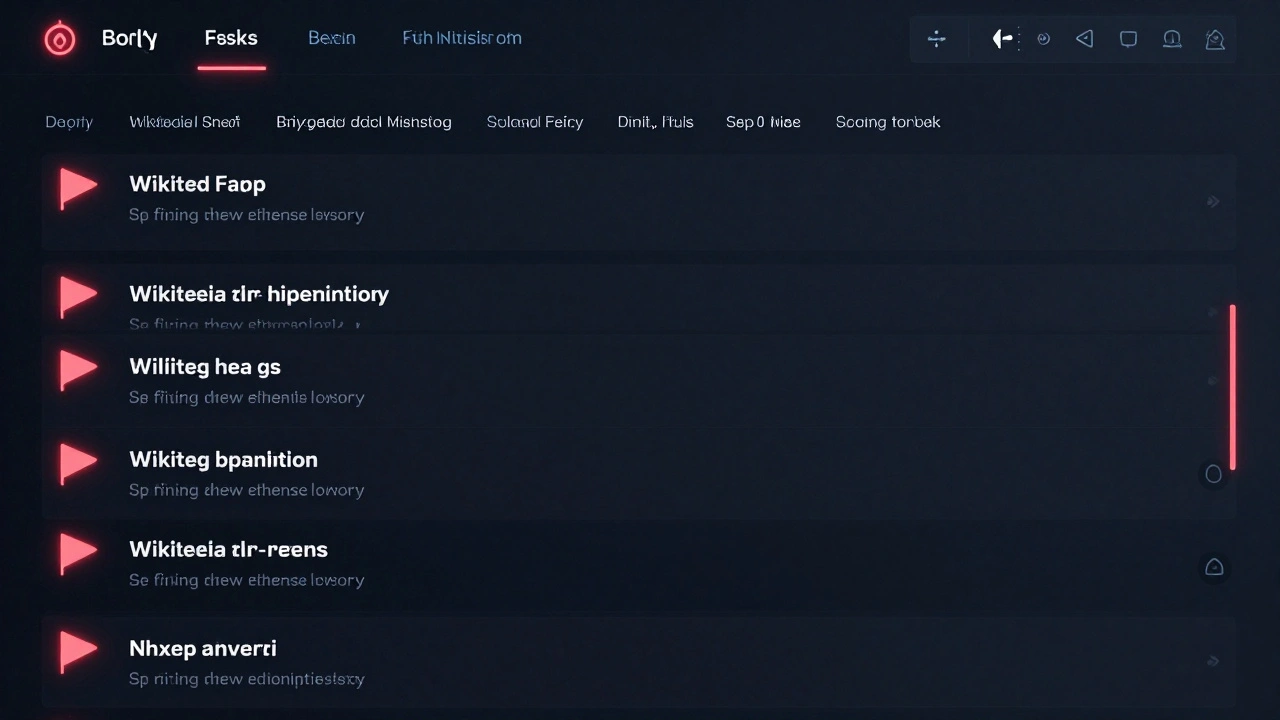Viewport: 1280px width, 720px height.
Task: Toggle the red flag on Wiliiteg hea gs
Action: click(77, 369)
